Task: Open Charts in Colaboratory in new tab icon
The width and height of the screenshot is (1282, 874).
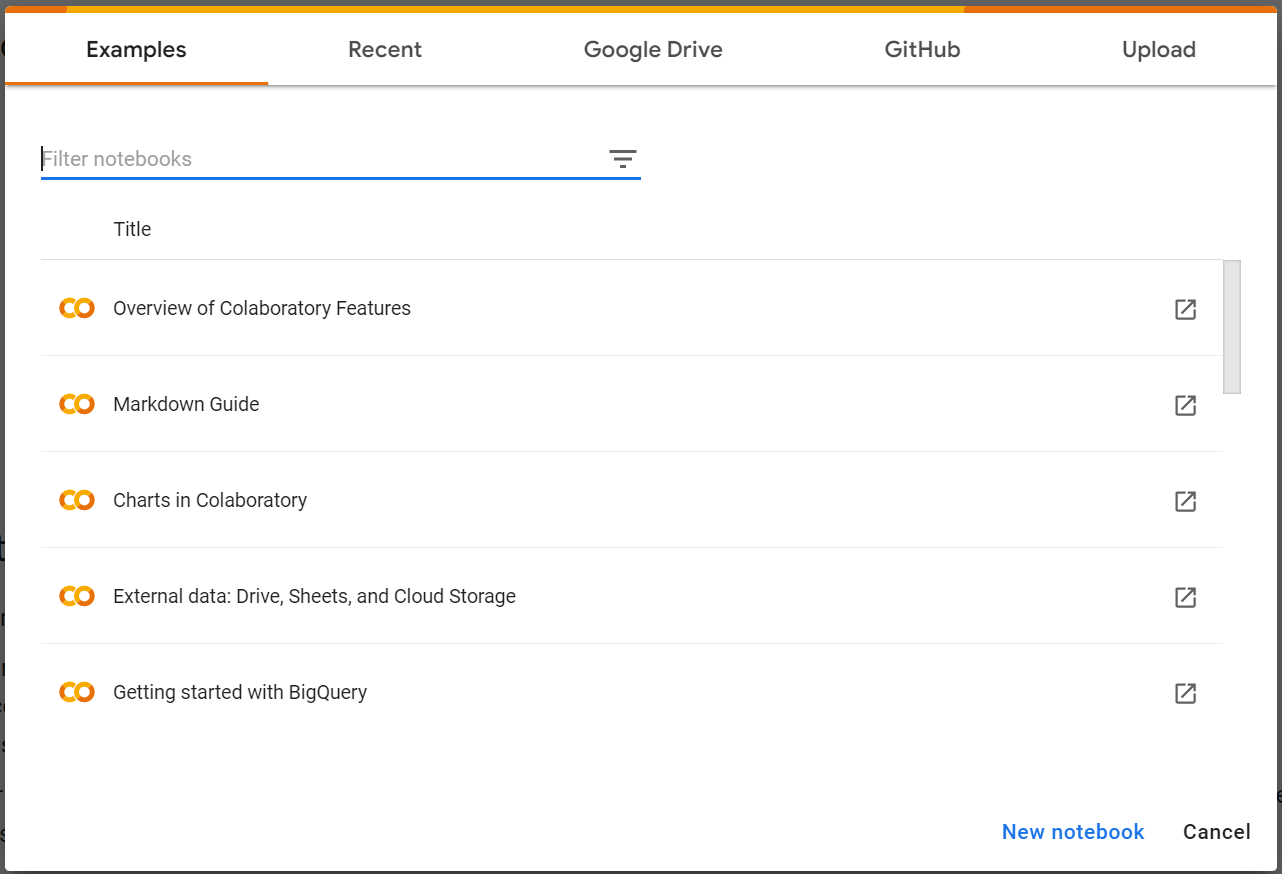Action: pyautogui.click(x=1185, y=501)
